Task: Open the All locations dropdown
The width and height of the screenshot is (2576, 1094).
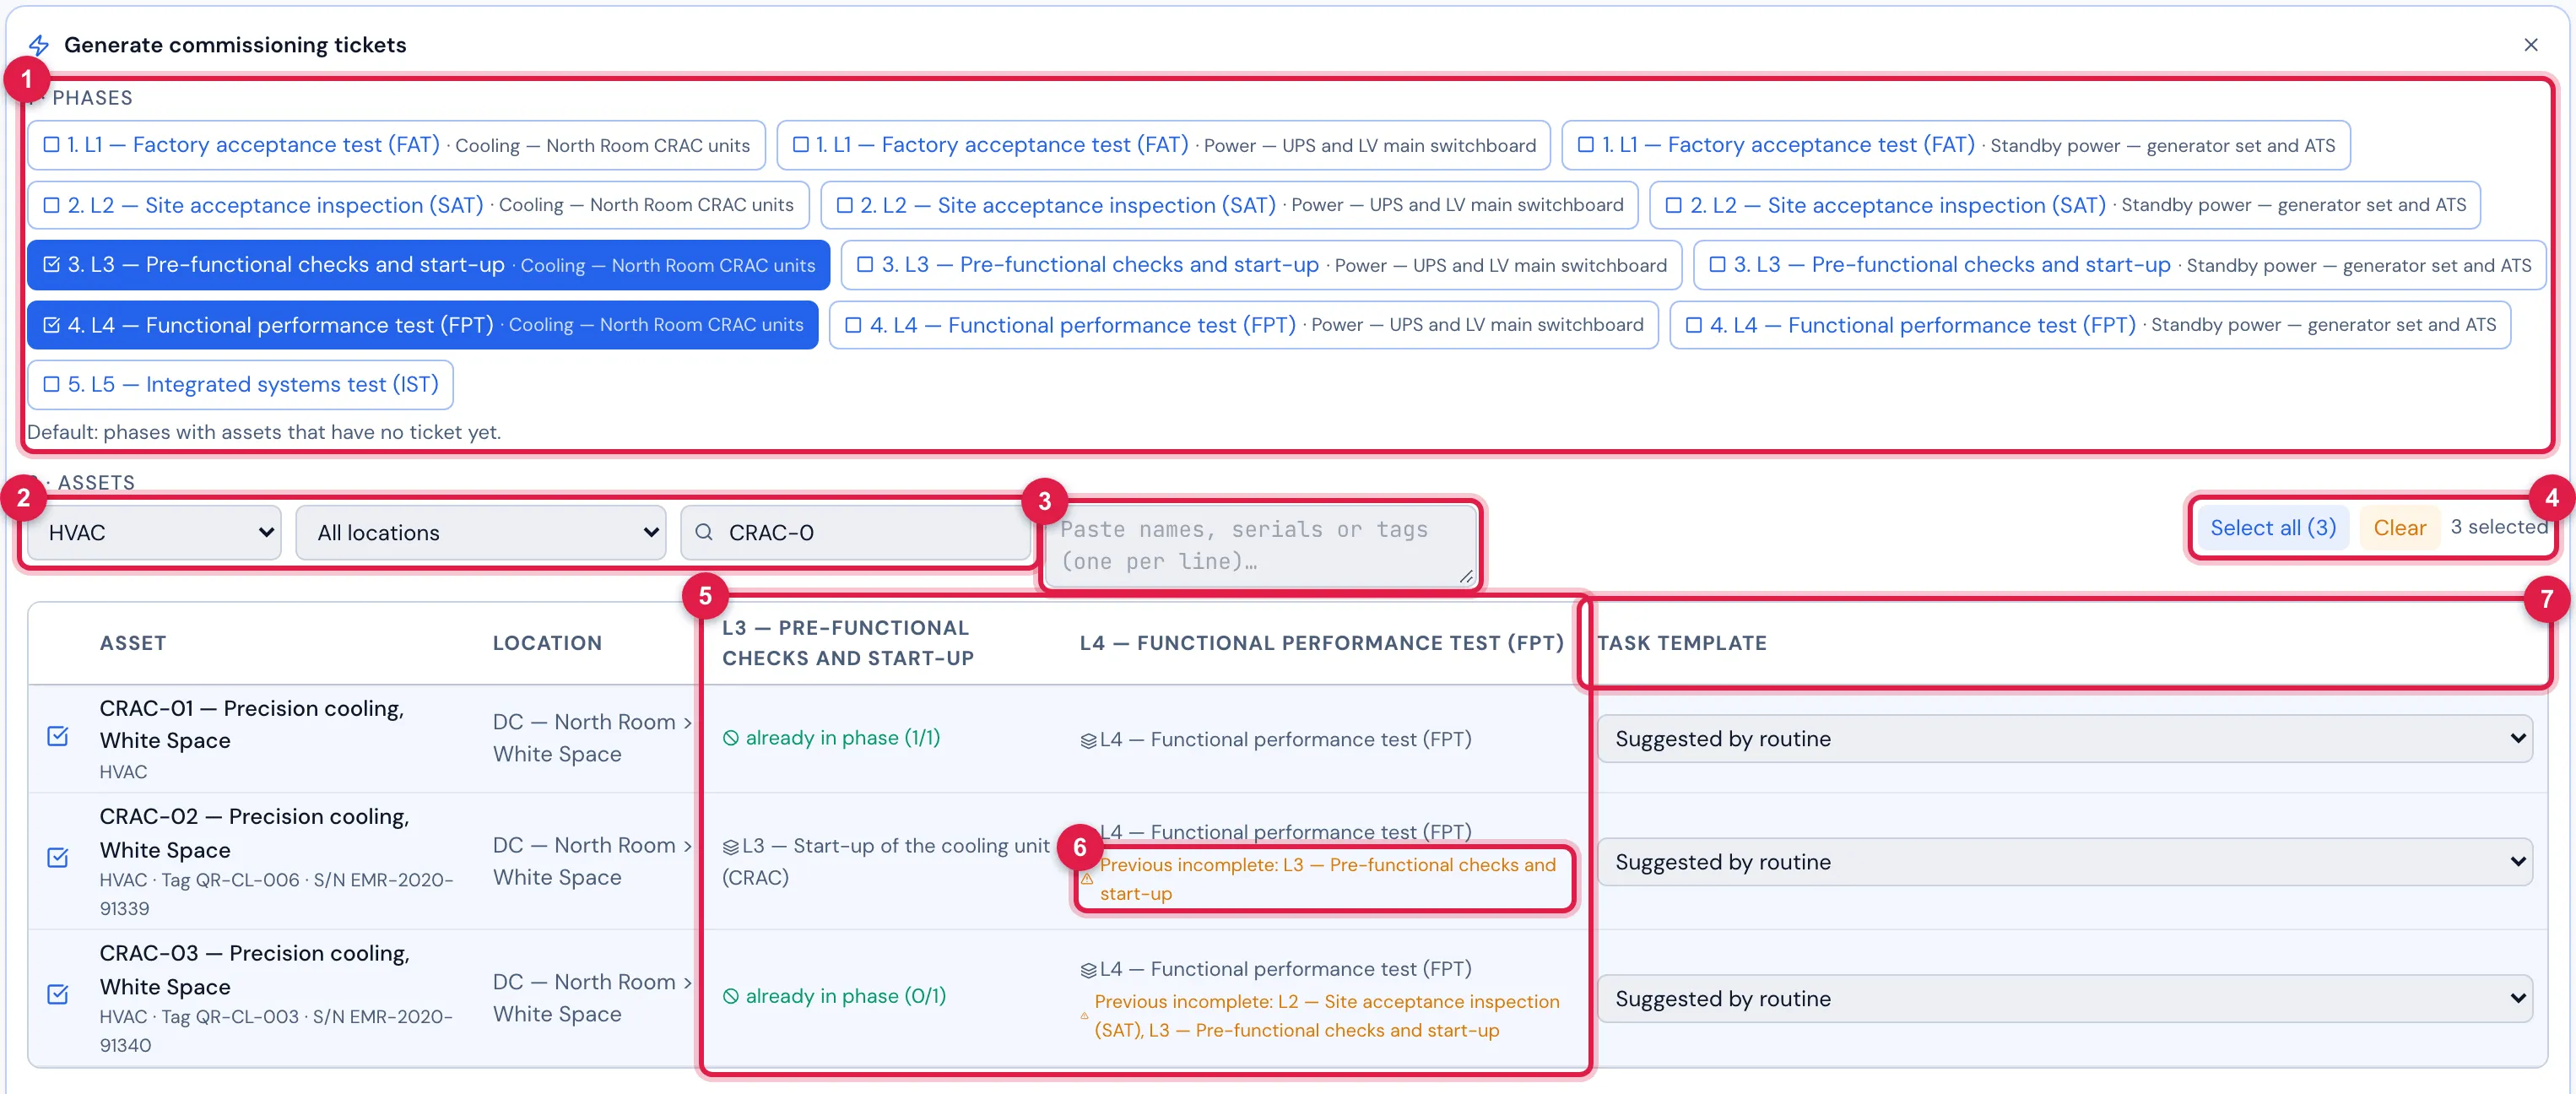Action: coord(481,532)
